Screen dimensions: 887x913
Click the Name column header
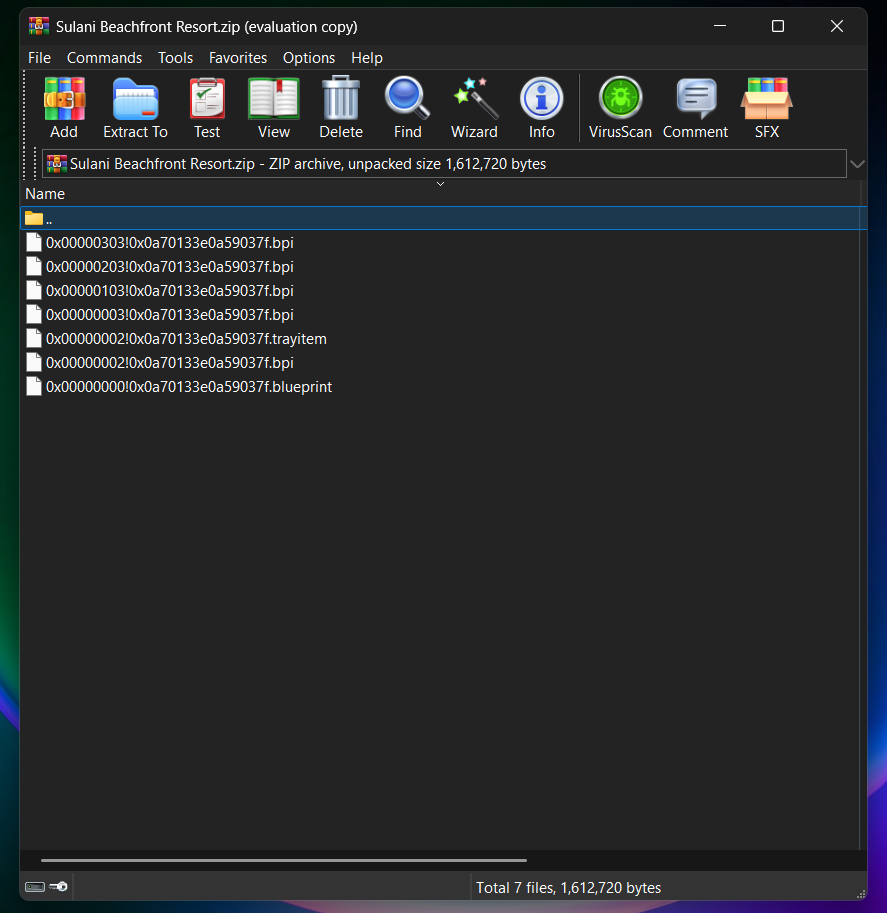(x=45, y=194)
